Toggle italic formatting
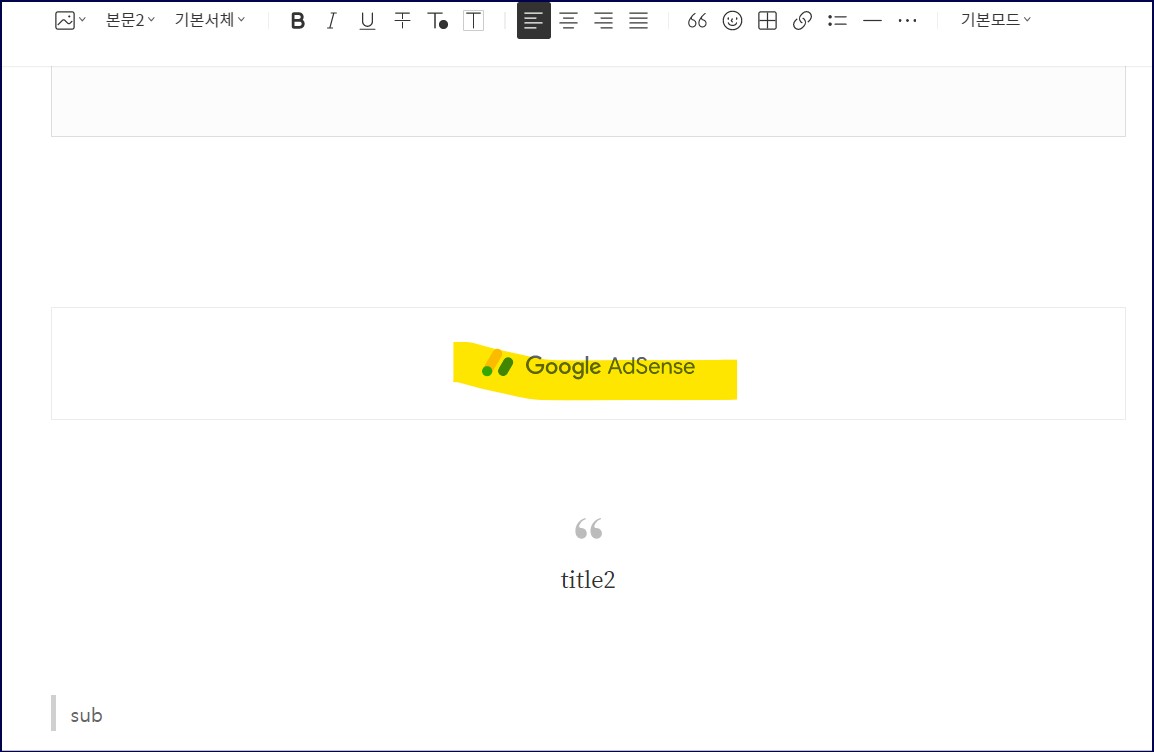The height and width of the screenshot is (752, 1154). coord(332,21)
